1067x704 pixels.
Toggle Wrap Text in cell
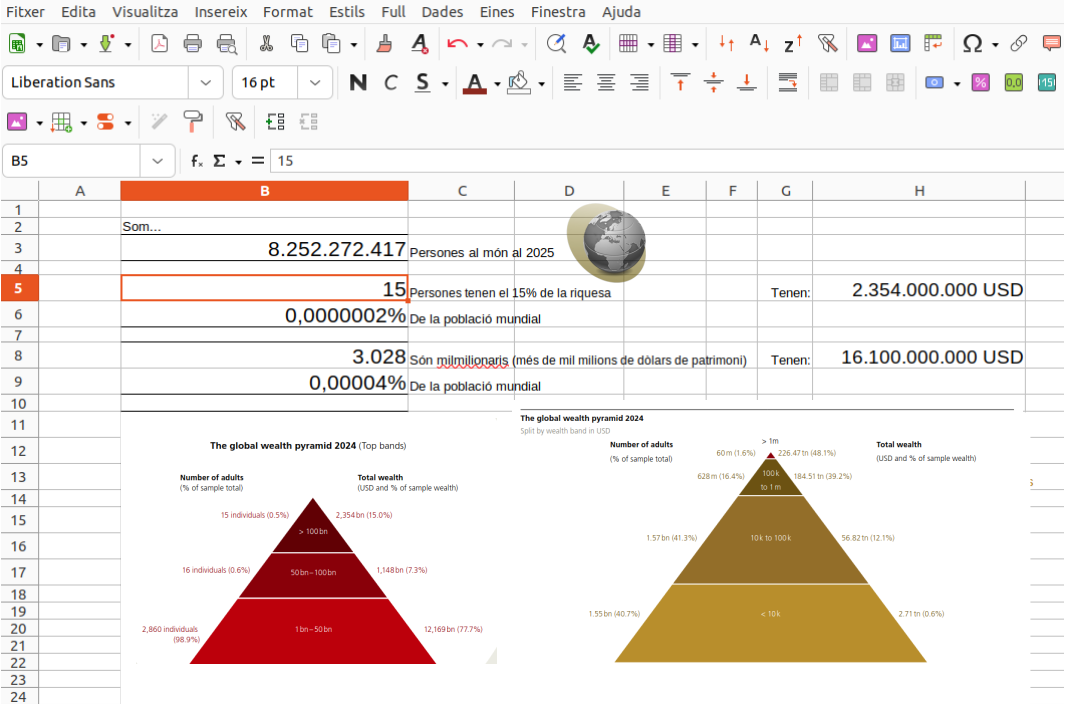pos(787,83)
